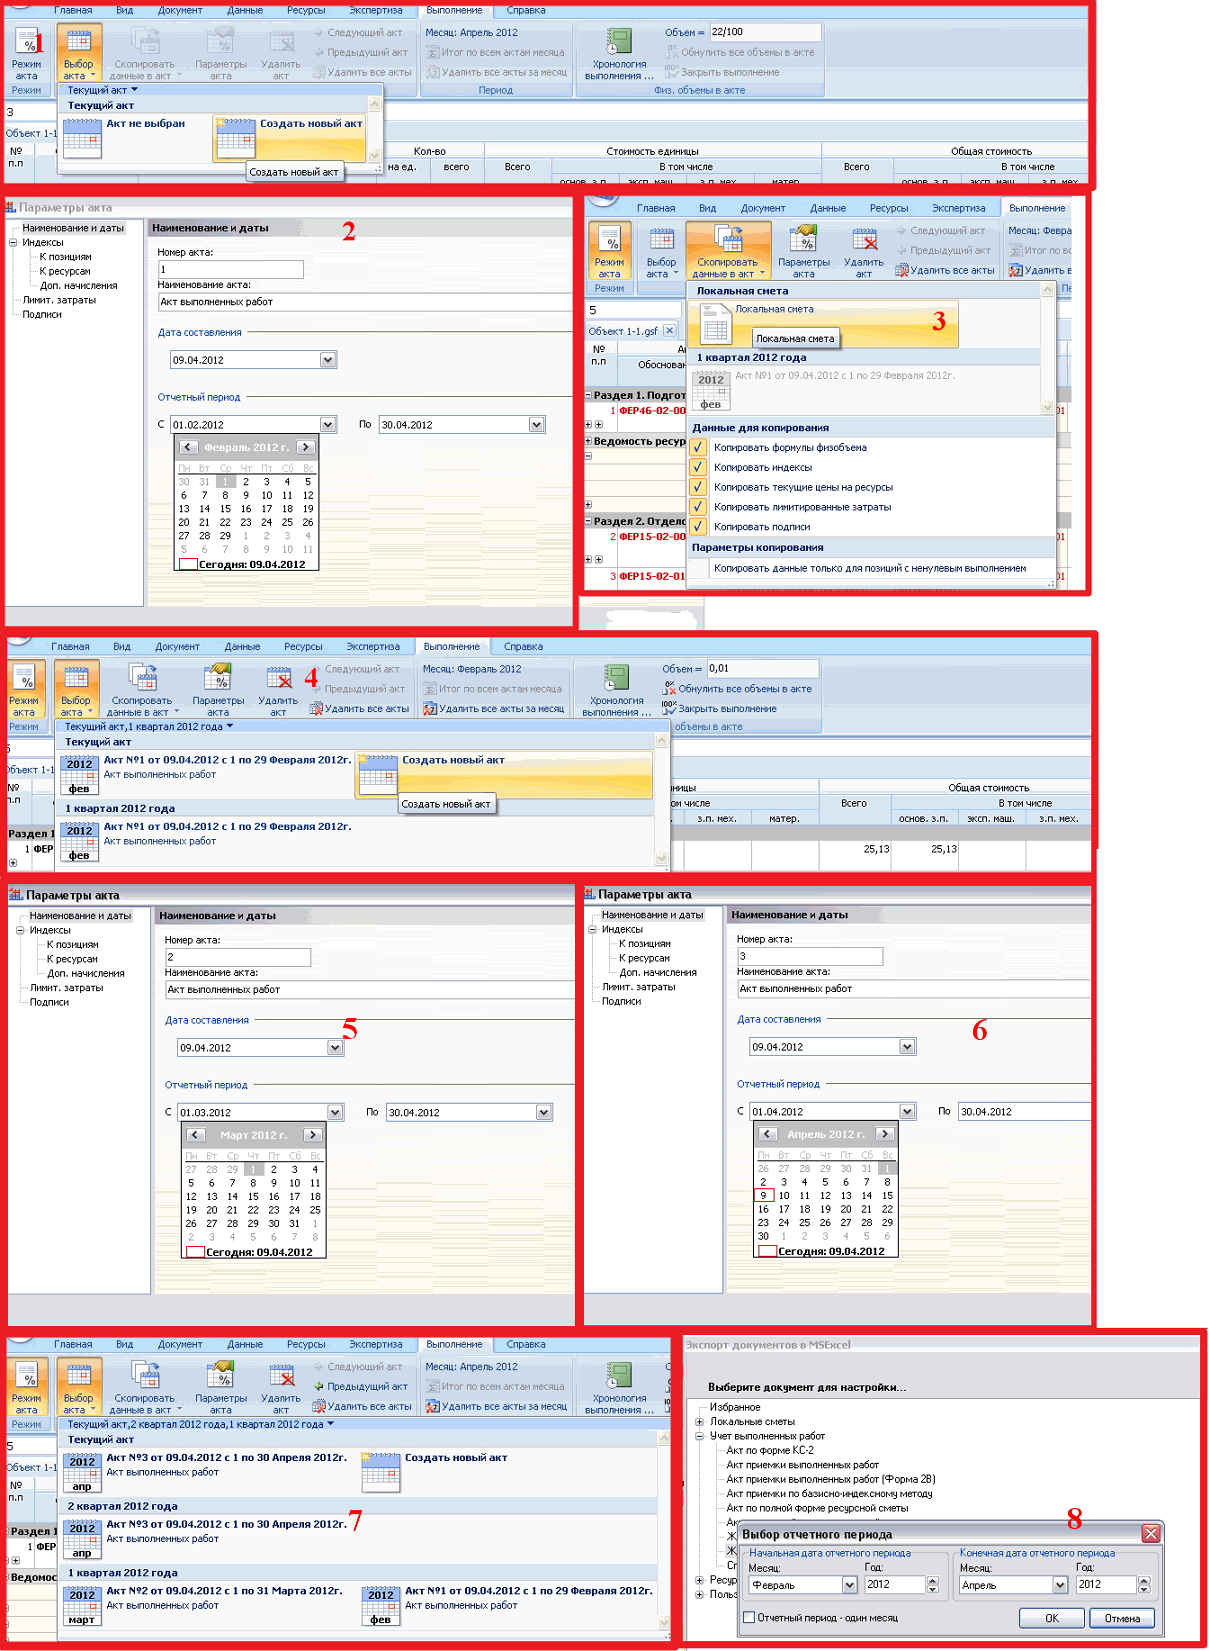This screenshot has width=1210, height=1651.
Task: Uncheck Копировать формулы физобъема
Action: click(698, 448)
